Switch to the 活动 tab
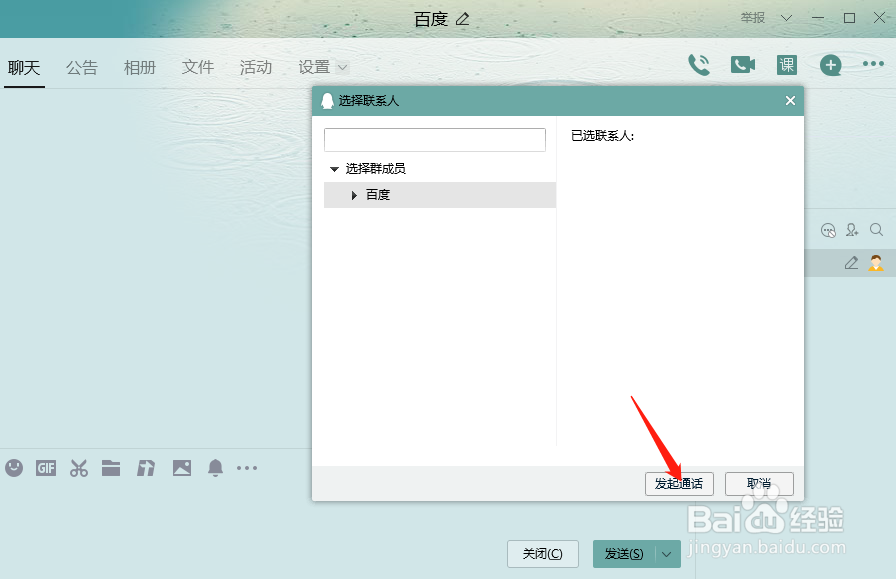 click(256, 67)
